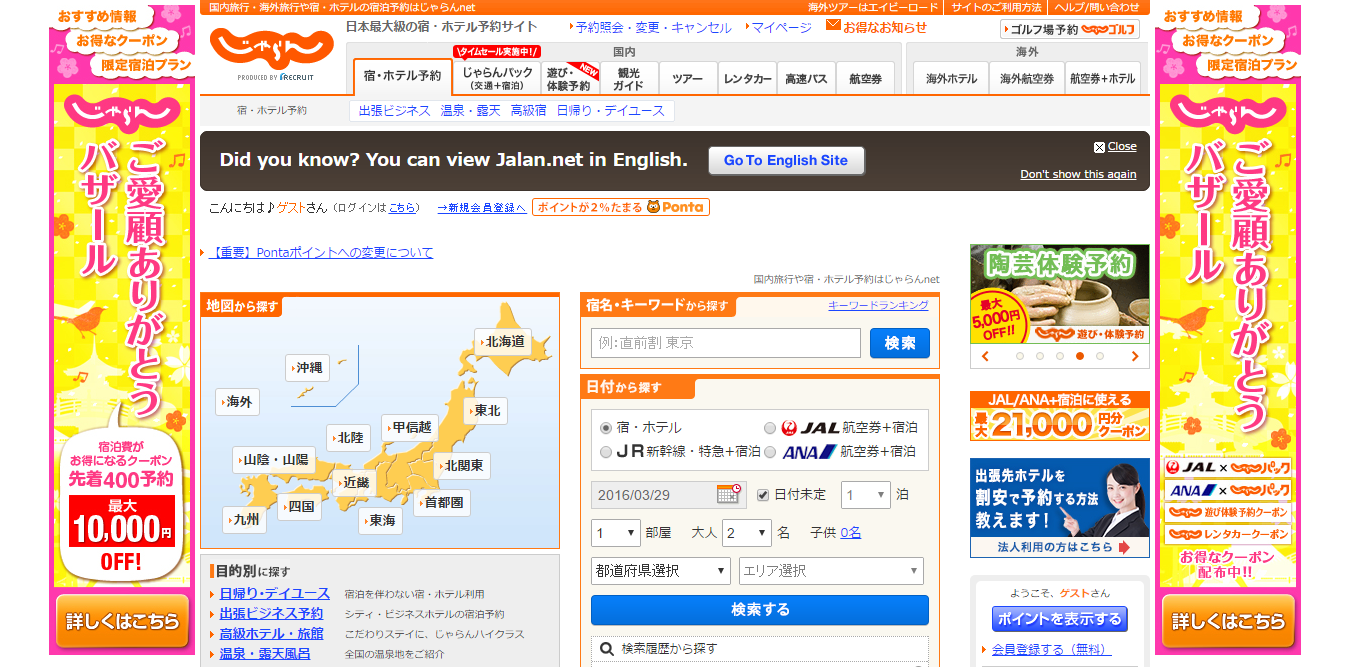1349x667 pixels.
Task: Open the キーワードランキング link
Action: click(x=878, y=305)
